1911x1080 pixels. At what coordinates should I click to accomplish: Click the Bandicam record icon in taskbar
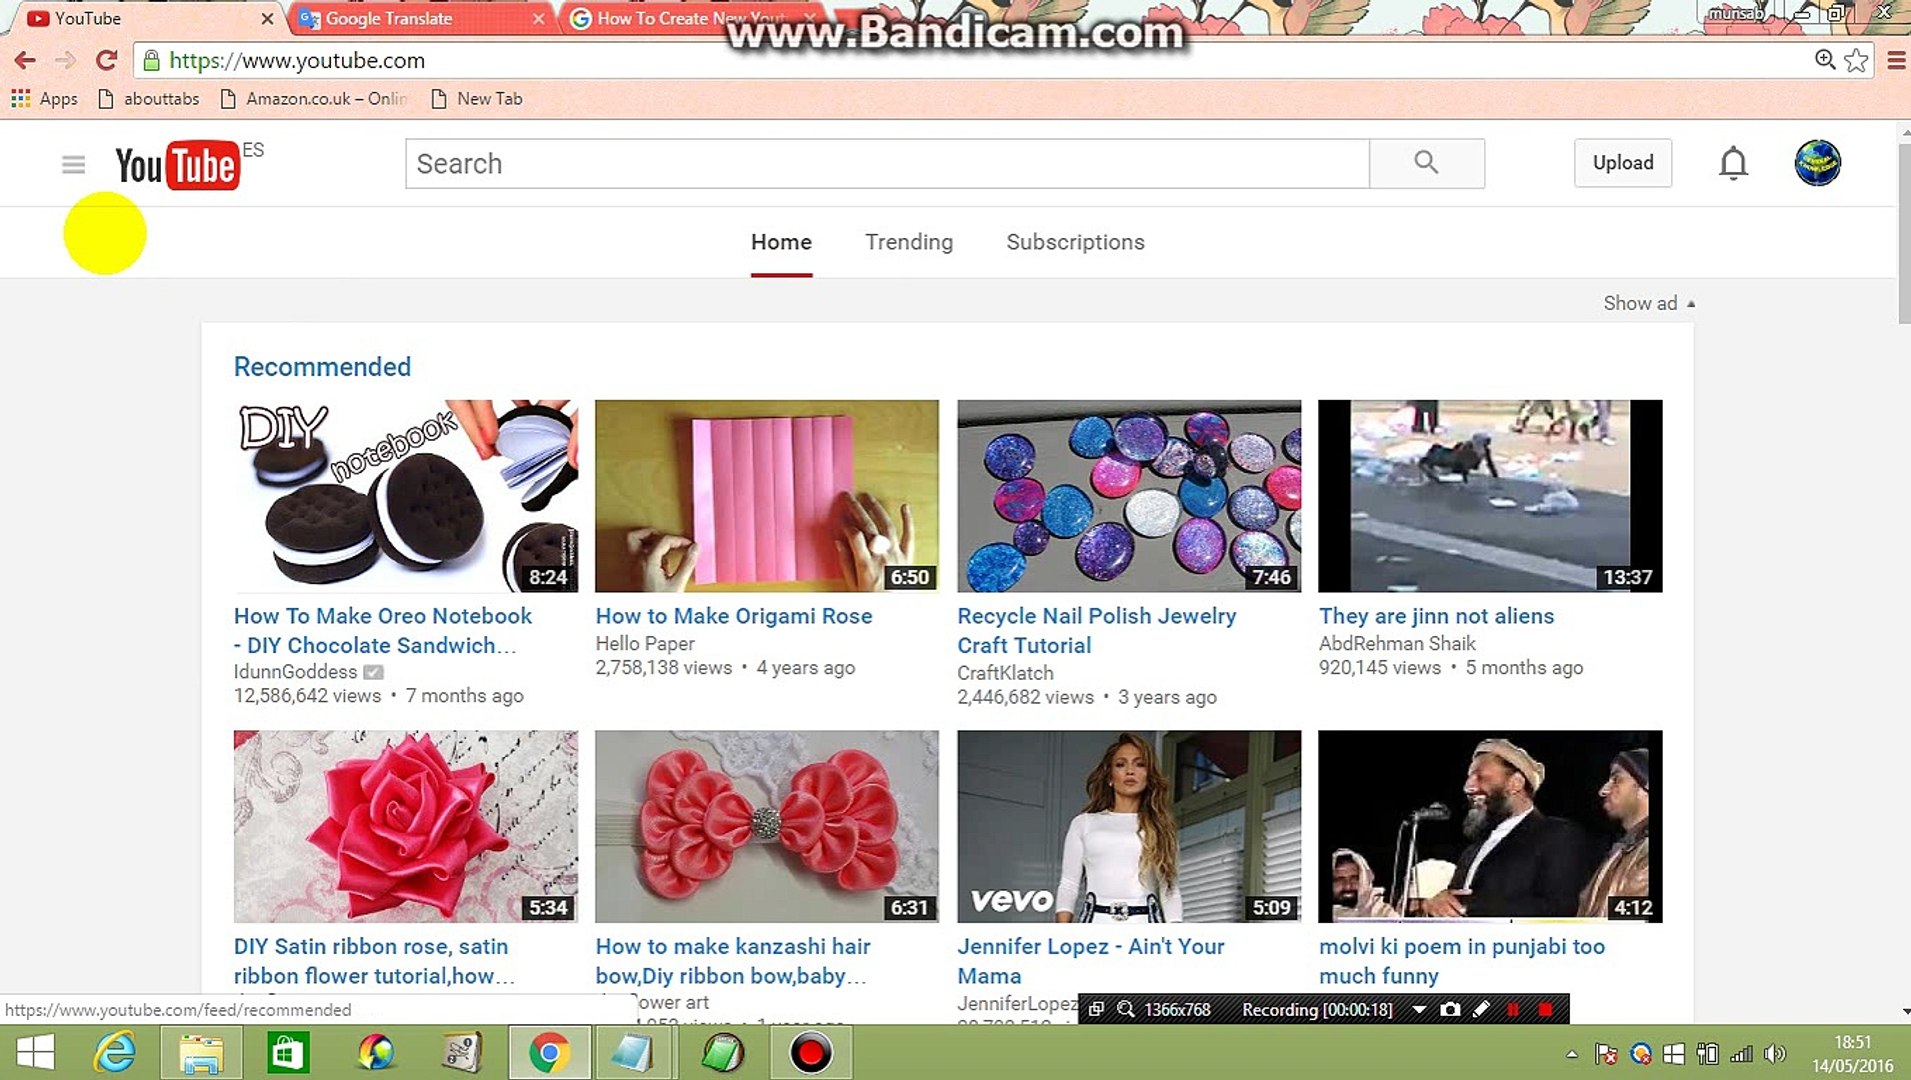pos(810,1053)
